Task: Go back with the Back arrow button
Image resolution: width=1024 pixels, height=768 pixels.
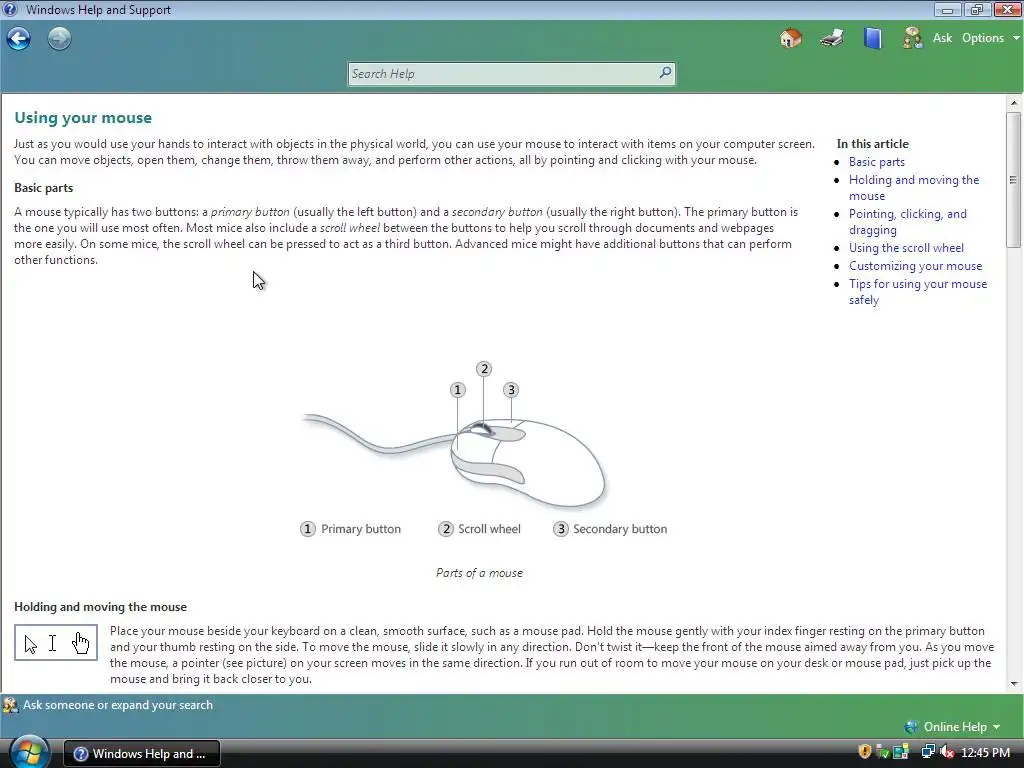Action: pyautogui.click(x=18, y=39)
